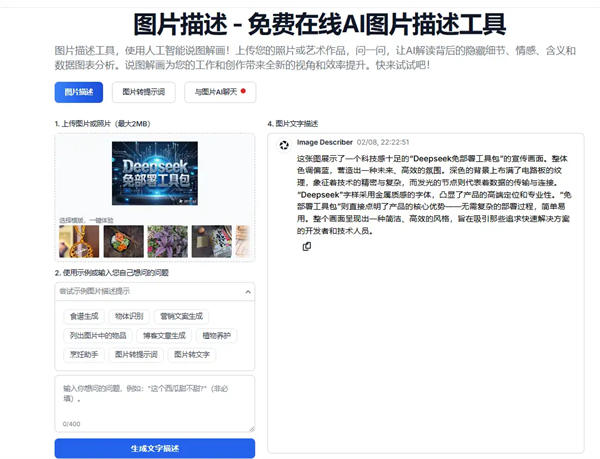Select the 食谱生成 prompt chip
This screenshot has height=459, width=600.
84,316
